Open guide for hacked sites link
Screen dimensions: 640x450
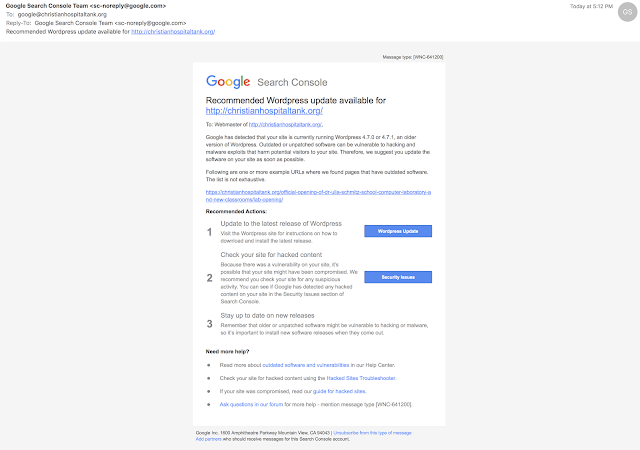tap(339, 391)
